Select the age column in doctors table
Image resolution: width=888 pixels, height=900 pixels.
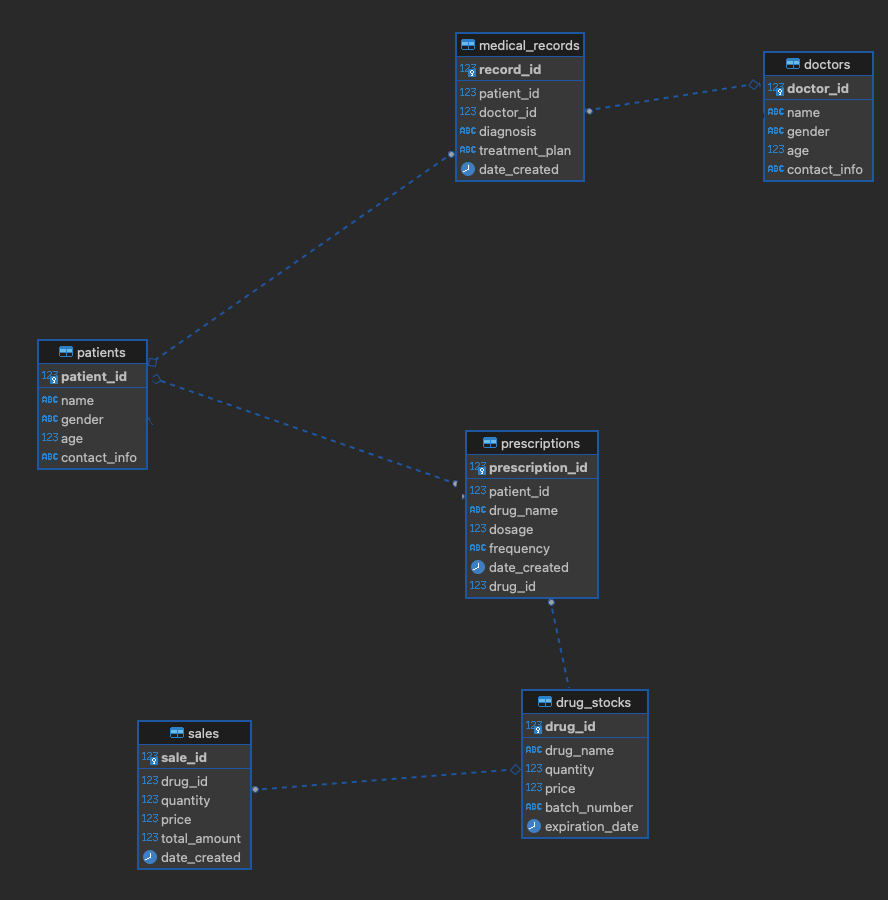click(x=819, y=150)
